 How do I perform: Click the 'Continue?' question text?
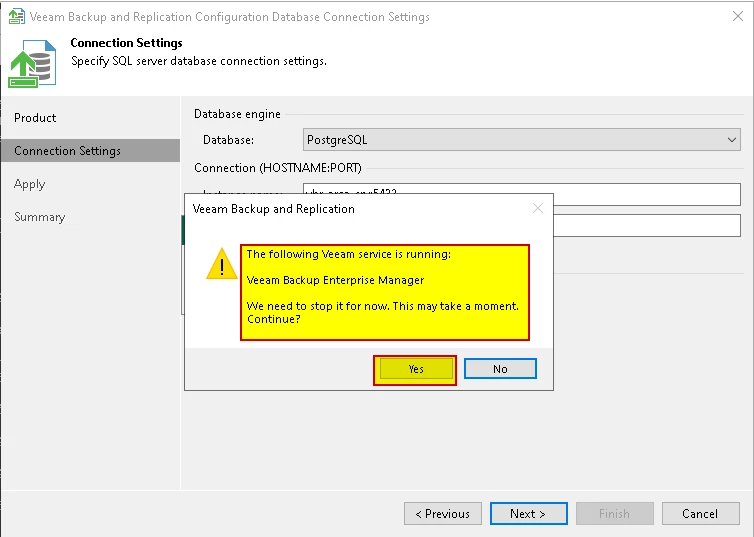(274, 319)
